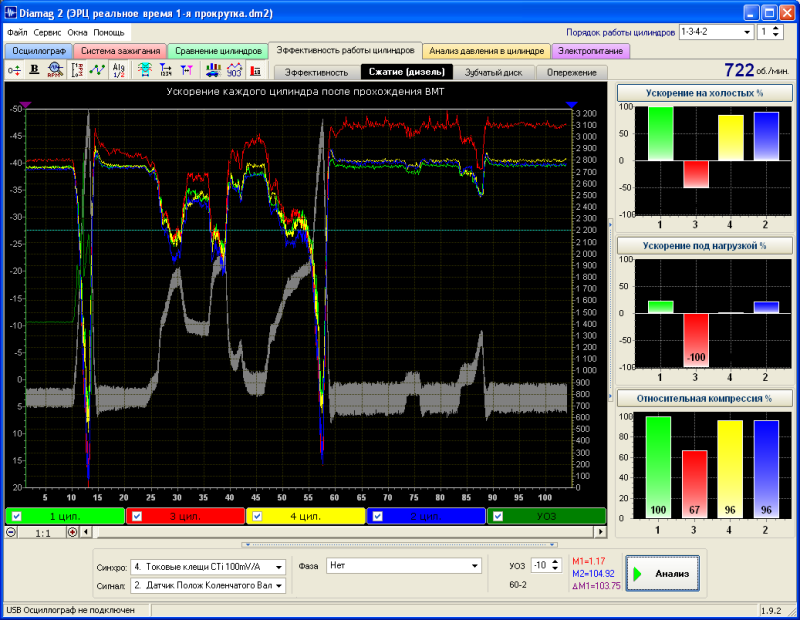Select the Эффективность sub-tab
Viewport: 800px width, 620px height.
point(316,72)
